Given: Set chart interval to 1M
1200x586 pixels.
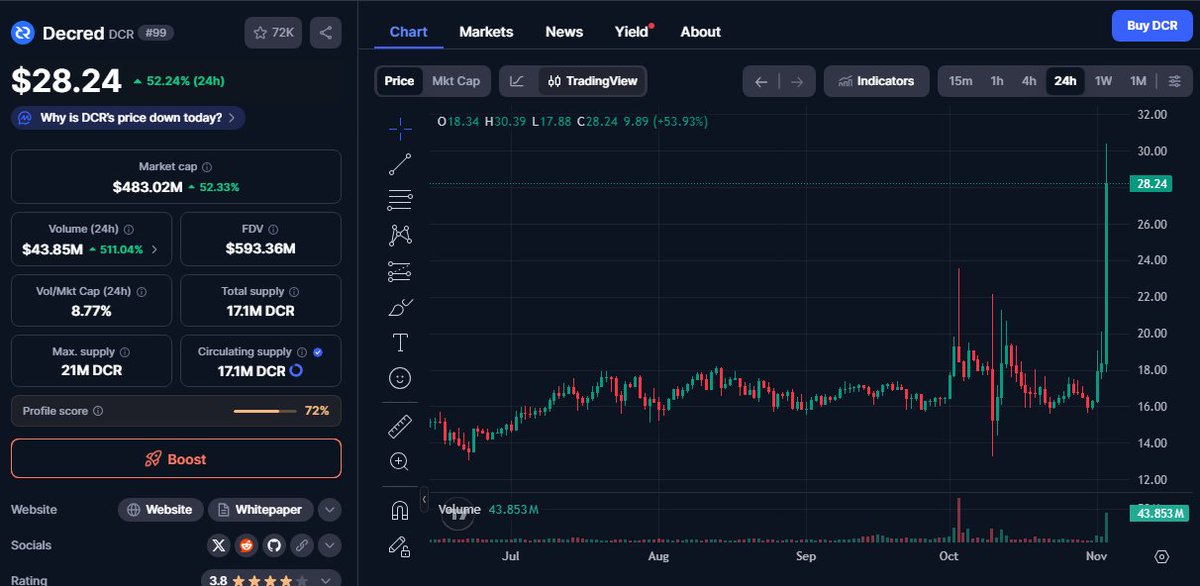Looking at the screenshot, I should pos(1138,81).
